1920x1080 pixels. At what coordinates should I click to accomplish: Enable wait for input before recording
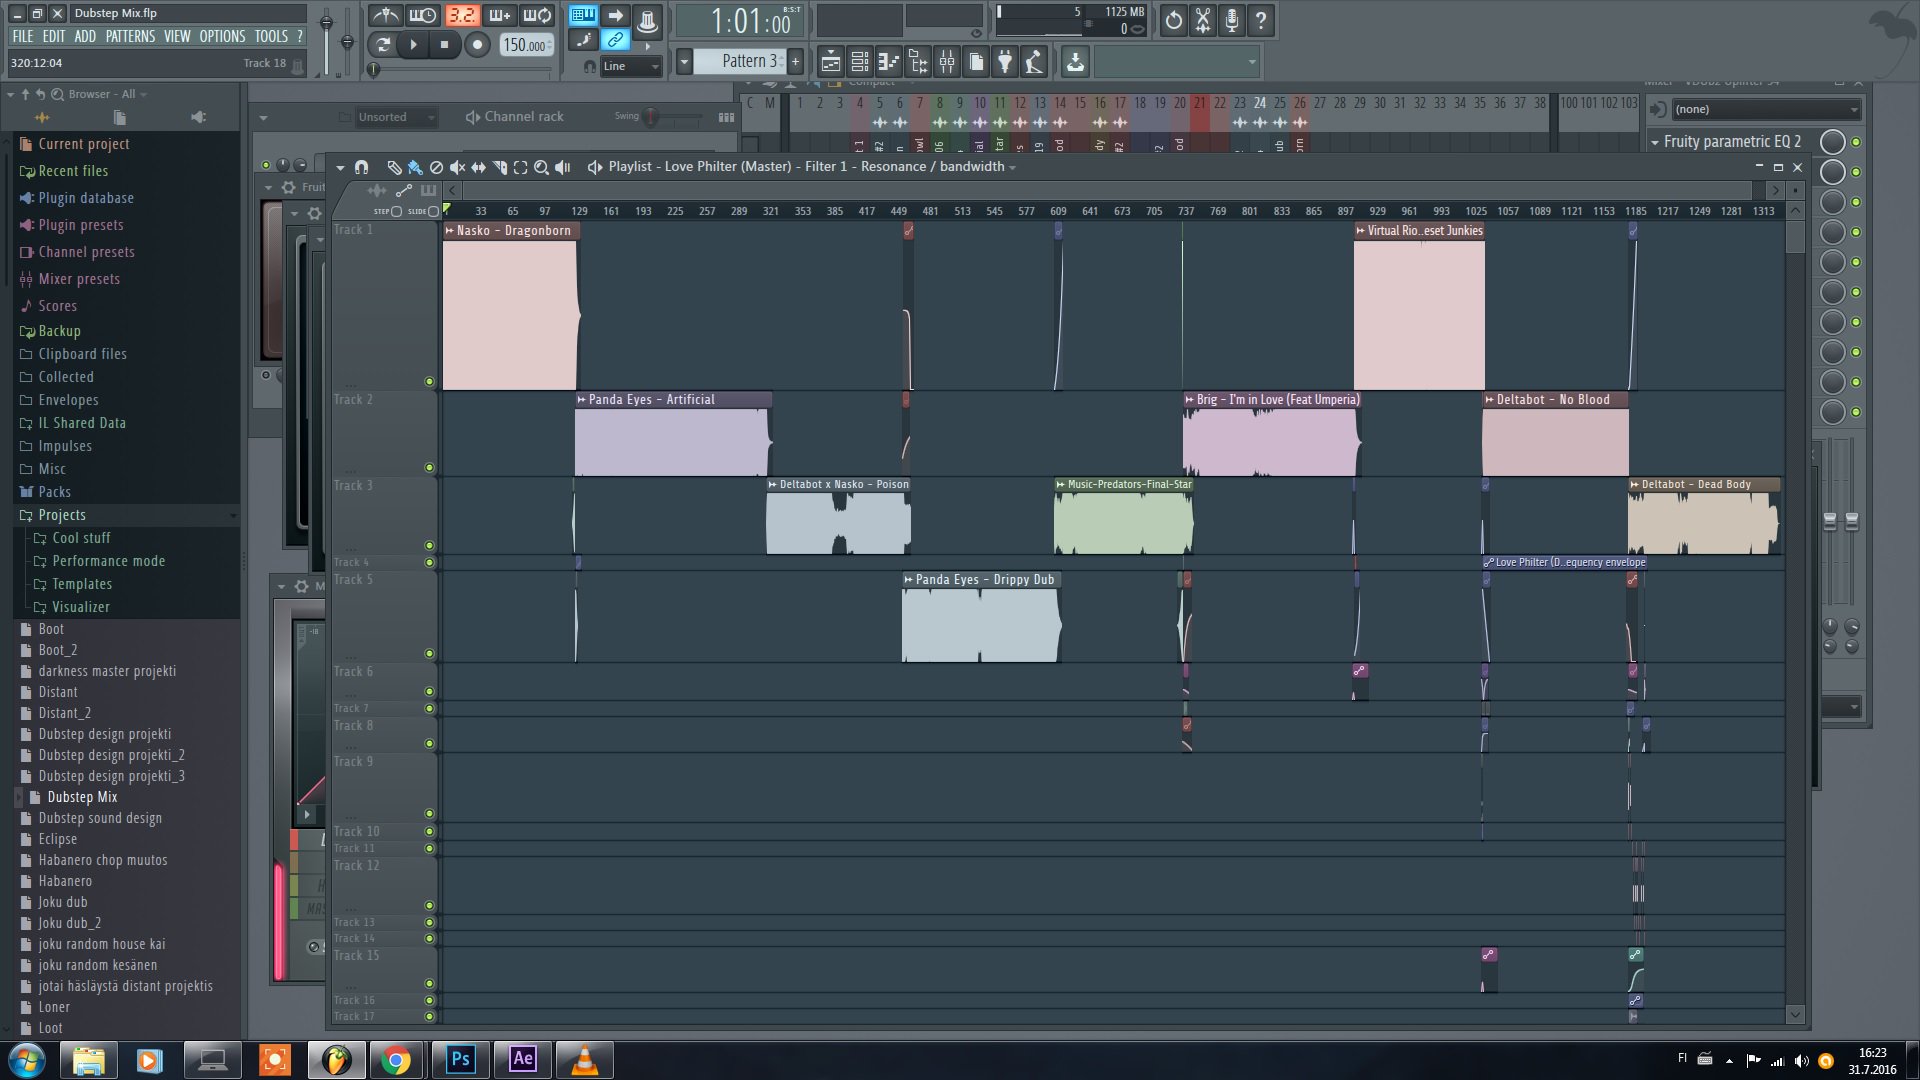click(423, 15)
